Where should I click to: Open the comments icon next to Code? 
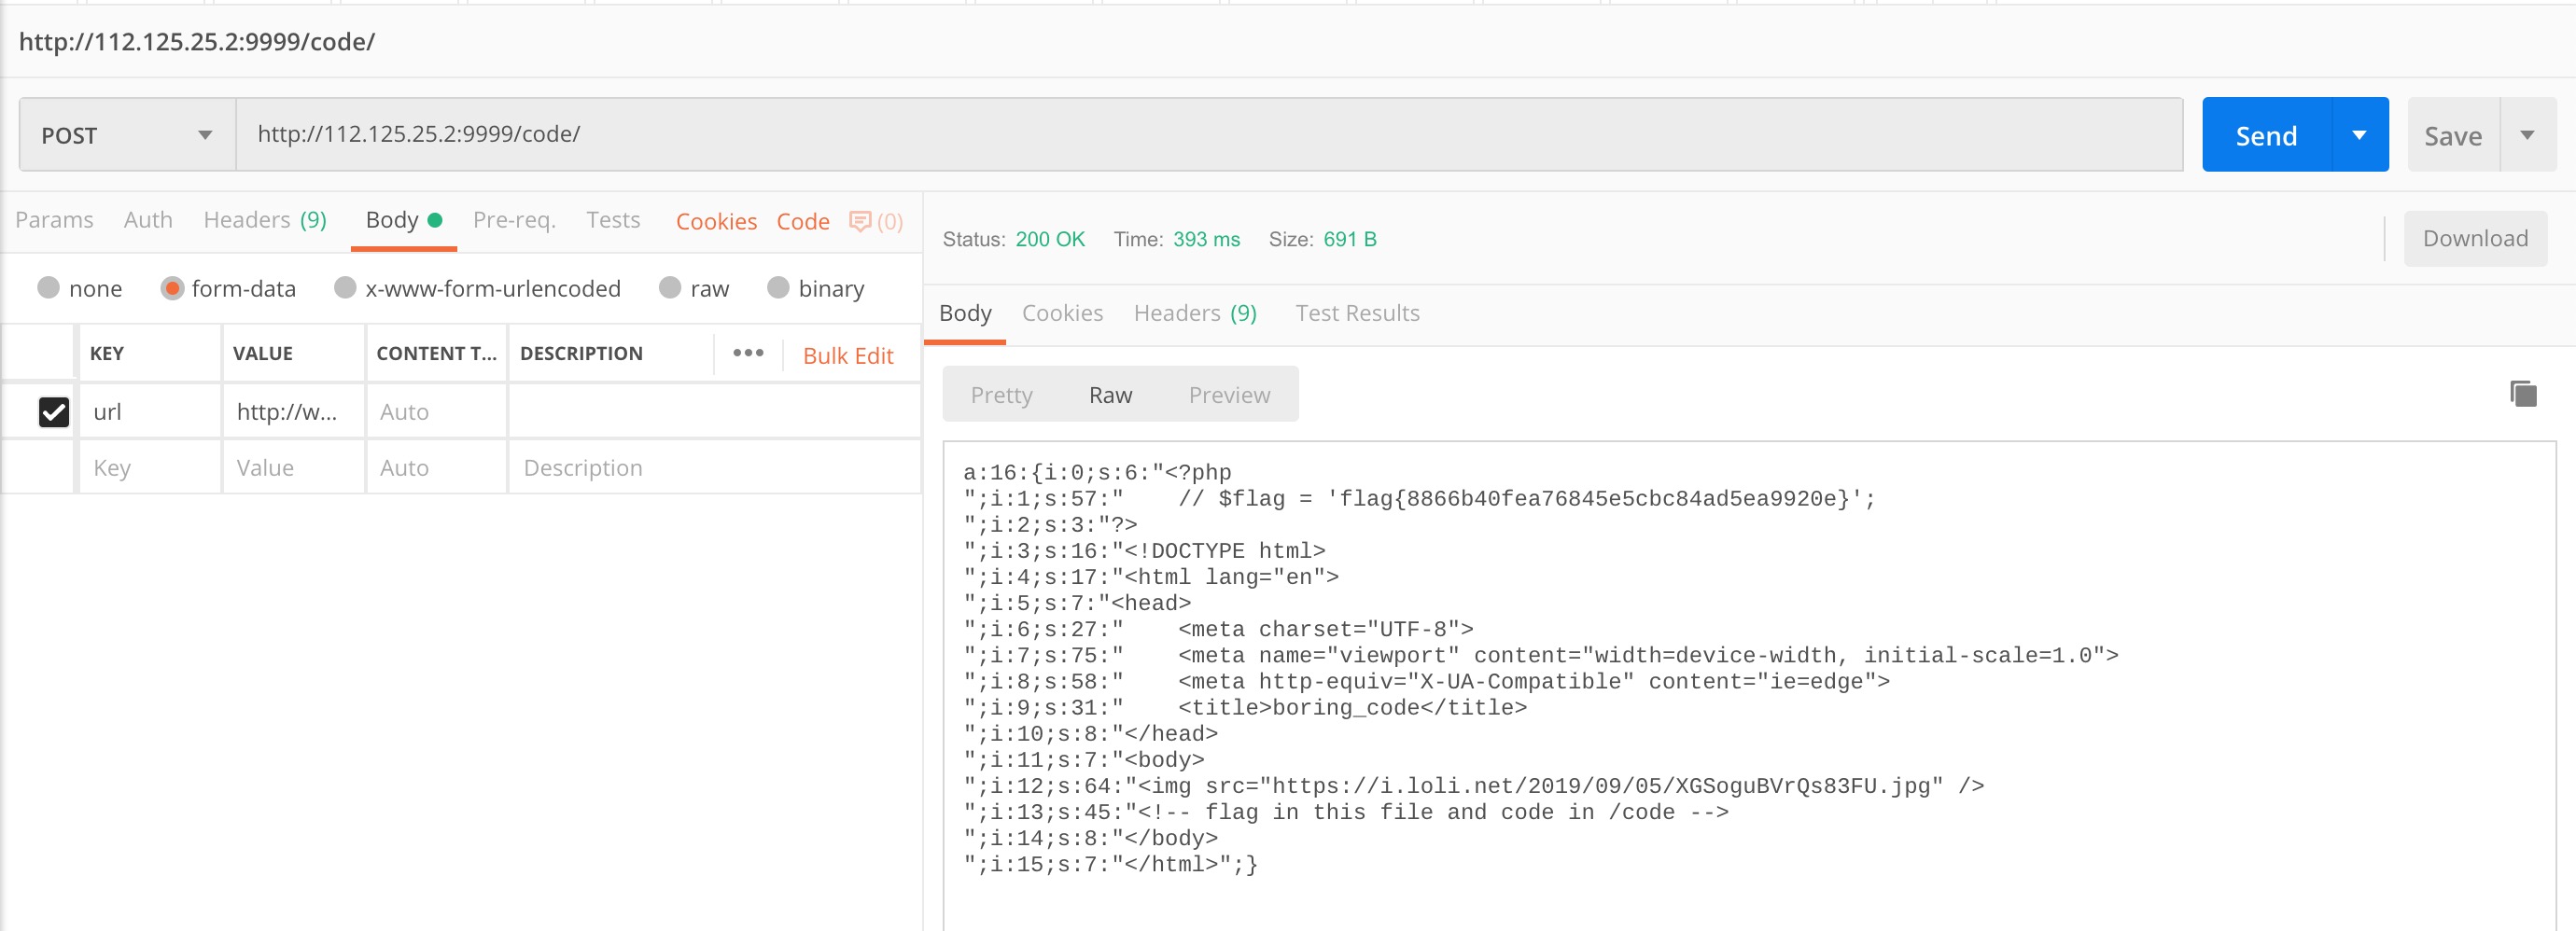[860, 221]
